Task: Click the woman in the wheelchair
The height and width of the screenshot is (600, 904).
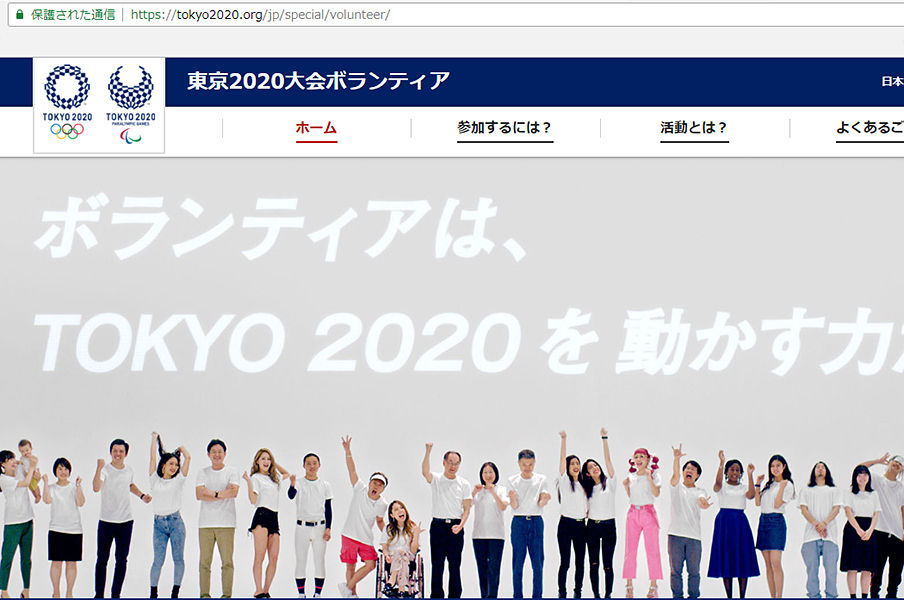Action: click(x=400, y=549)
